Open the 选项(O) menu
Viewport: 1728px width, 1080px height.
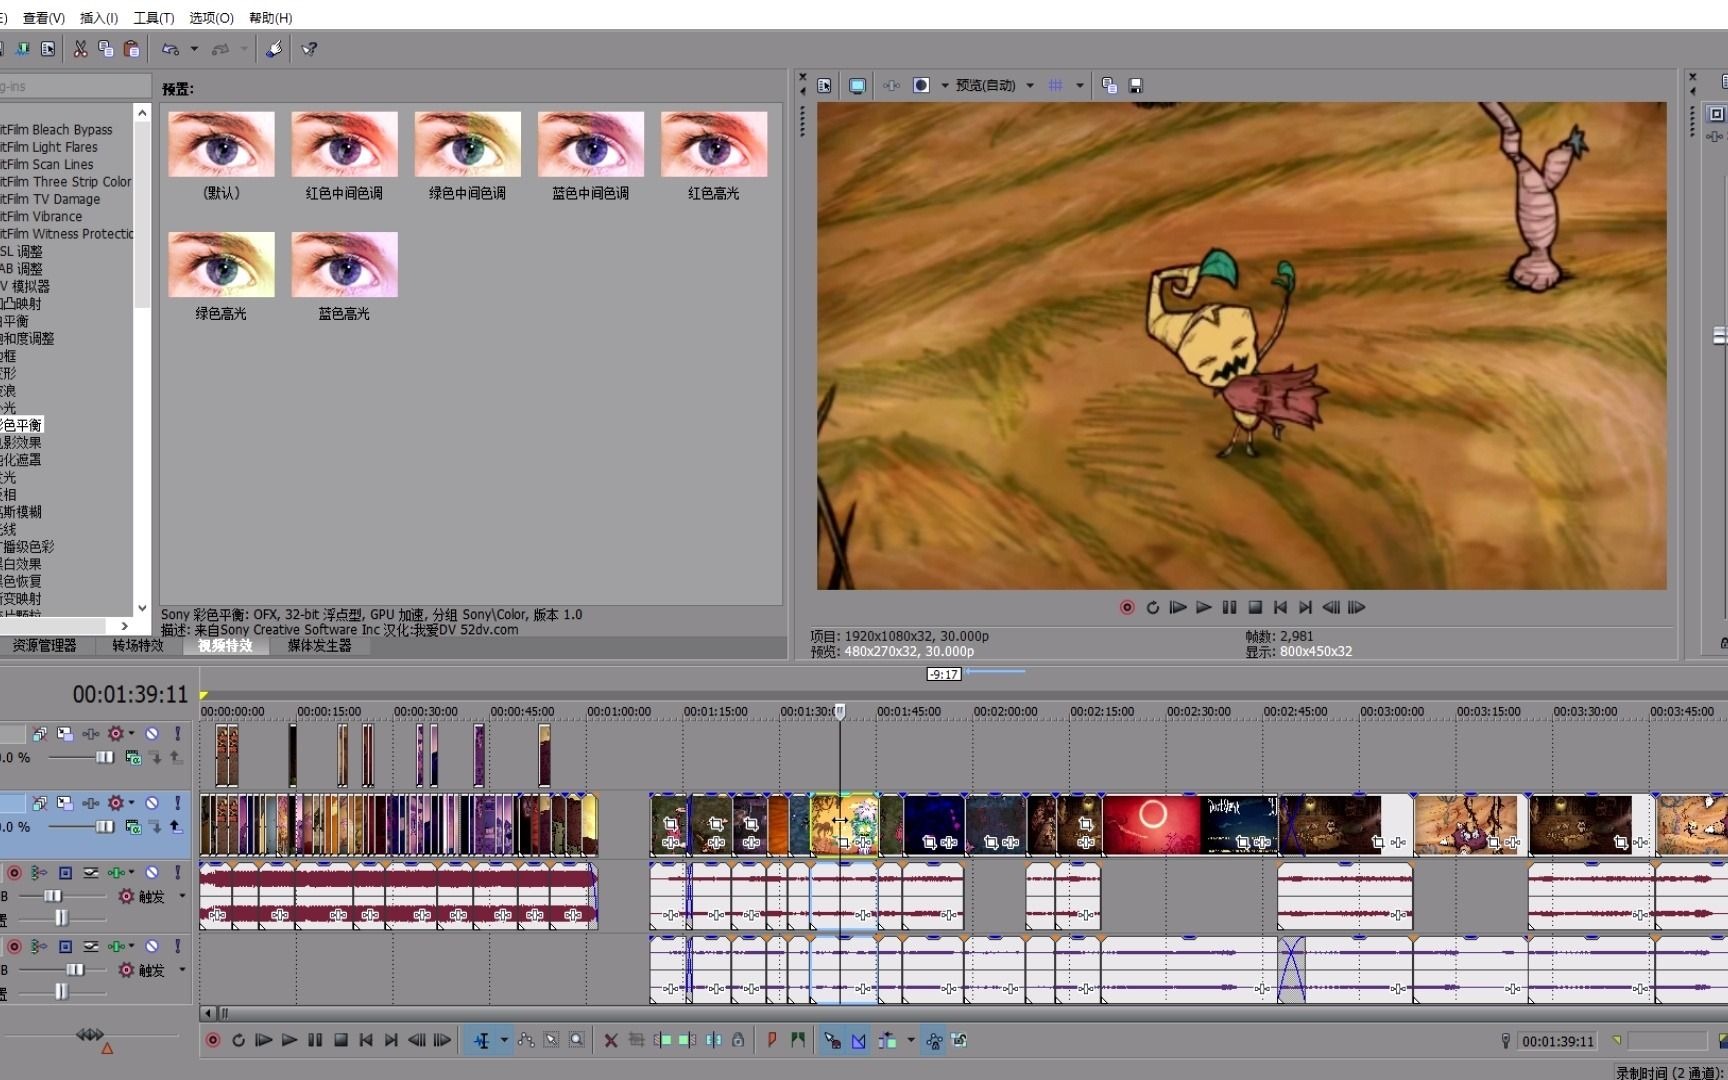211,18
